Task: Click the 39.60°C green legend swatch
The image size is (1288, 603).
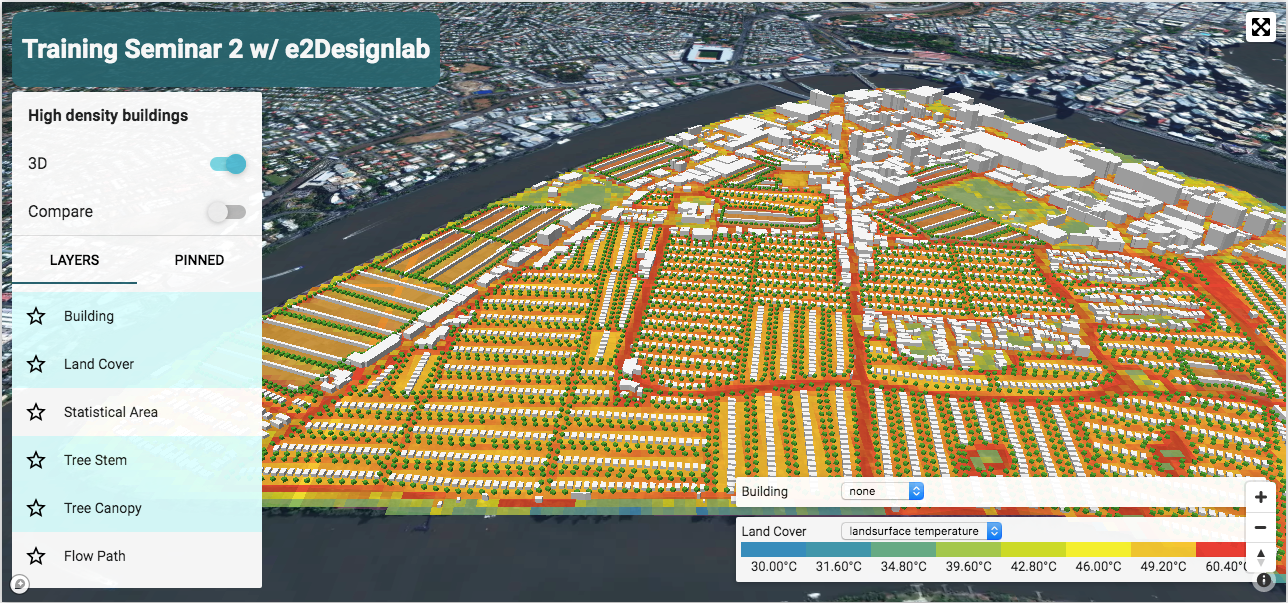Action: coord(968,550)
